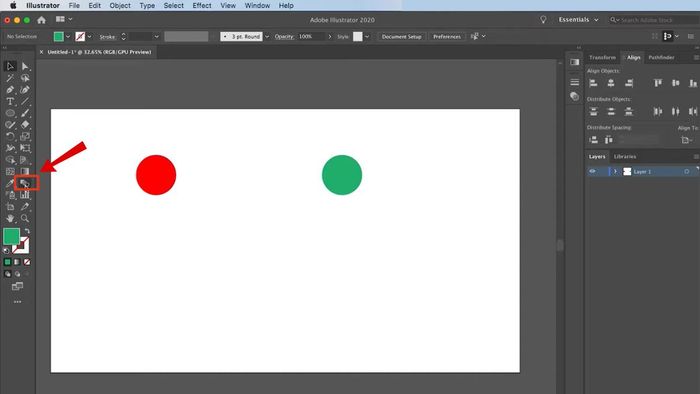700x394 pixels.
Task: Open Align To dropdown
Action: click(687, 140)
